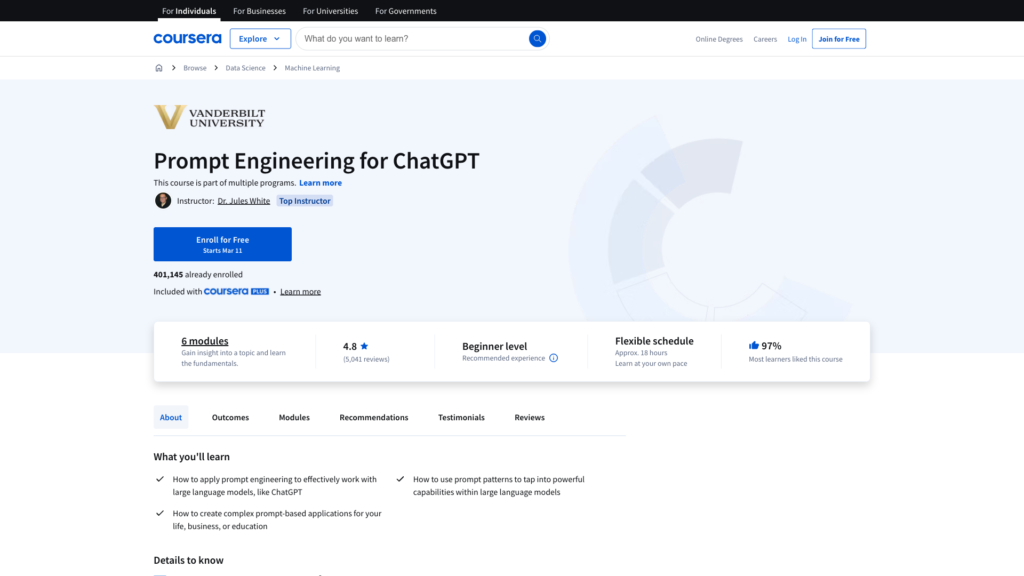This screenshot has height=576, width=1024.
Task: Select the For Businesses top navigation item
Action: coord(259,11)
